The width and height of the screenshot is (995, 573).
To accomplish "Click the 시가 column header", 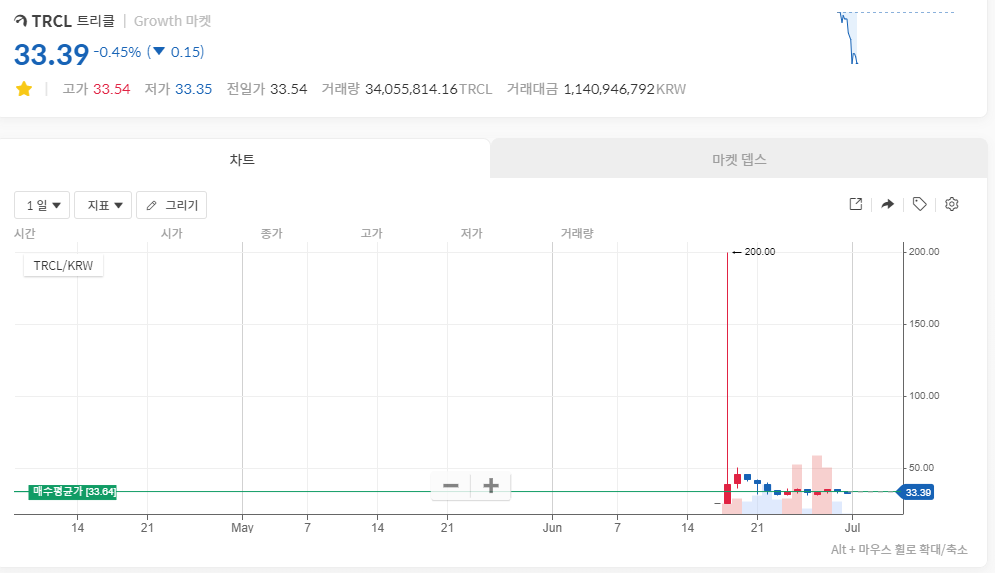I will [x=171, y=234].
